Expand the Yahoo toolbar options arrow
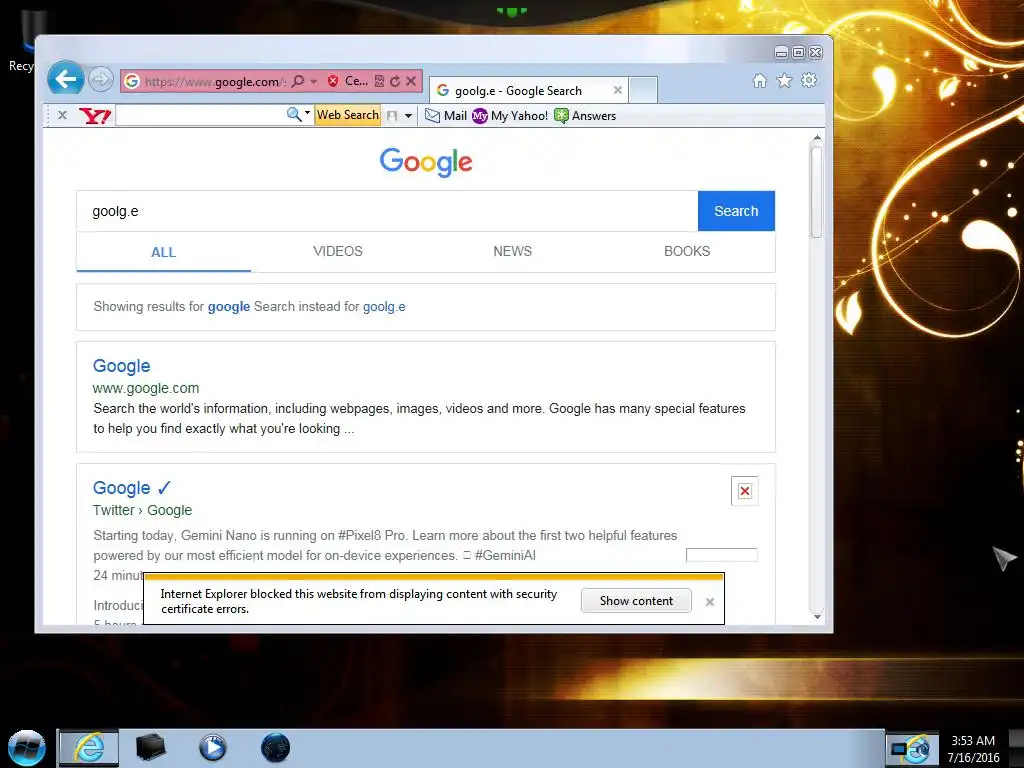 [x=408, y=116]
